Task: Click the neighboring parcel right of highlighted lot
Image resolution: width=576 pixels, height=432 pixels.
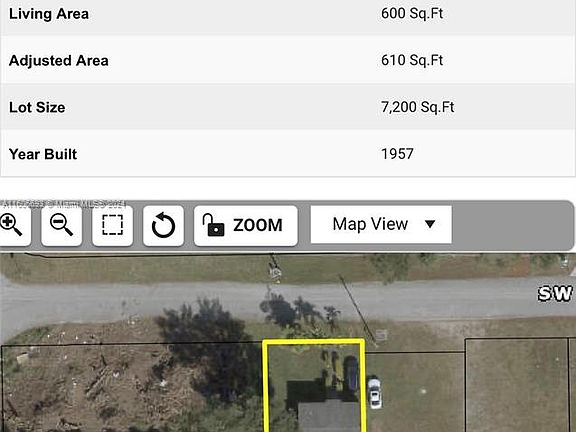Action: 415,392
